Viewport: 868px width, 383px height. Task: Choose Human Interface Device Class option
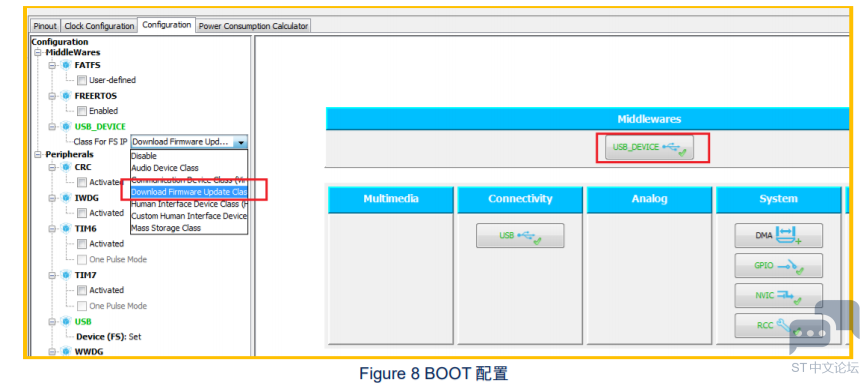click(x=189, y=204)
